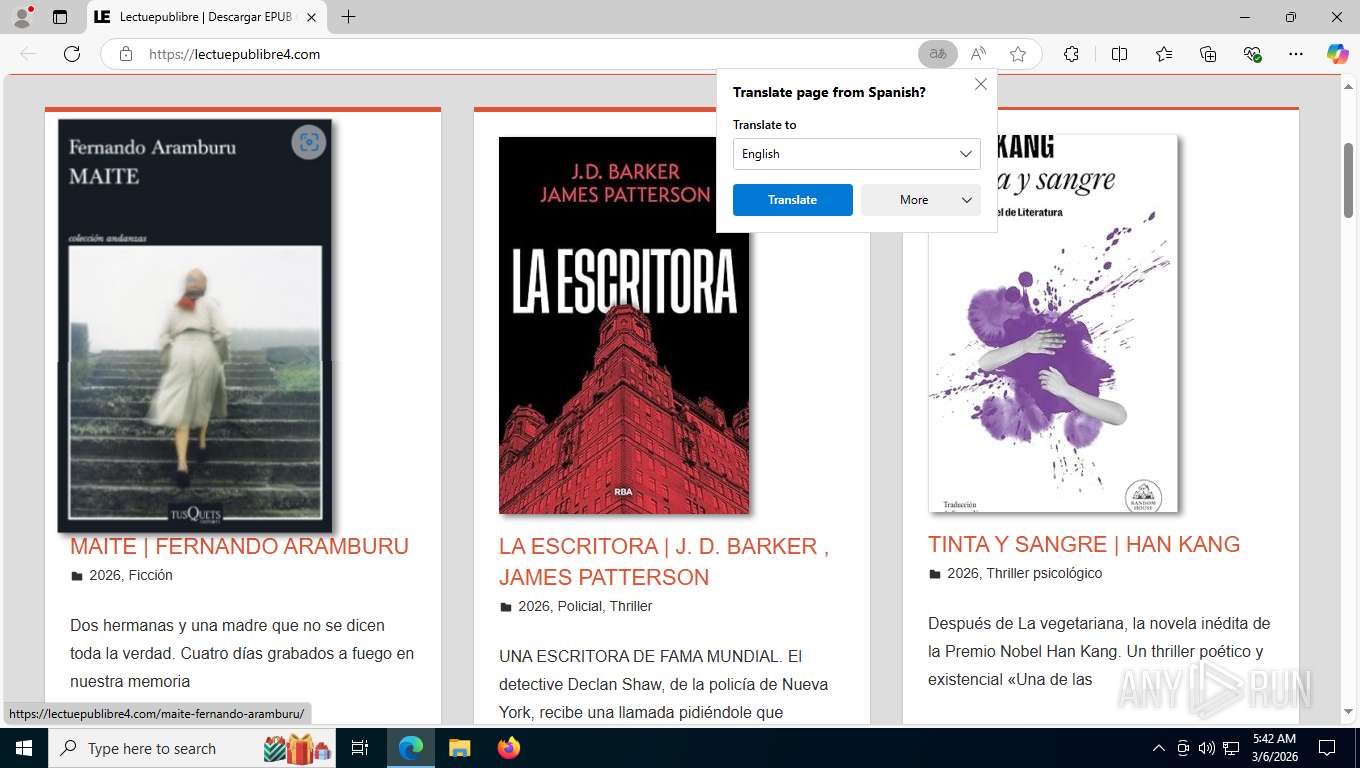
Task: Expand the More options dropdown
Action: 921,200
